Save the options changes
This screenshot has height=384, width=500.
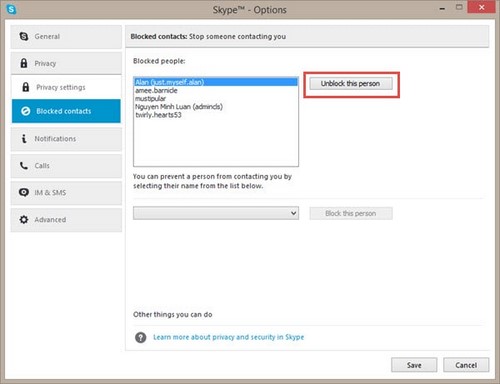tap(414, 365)
